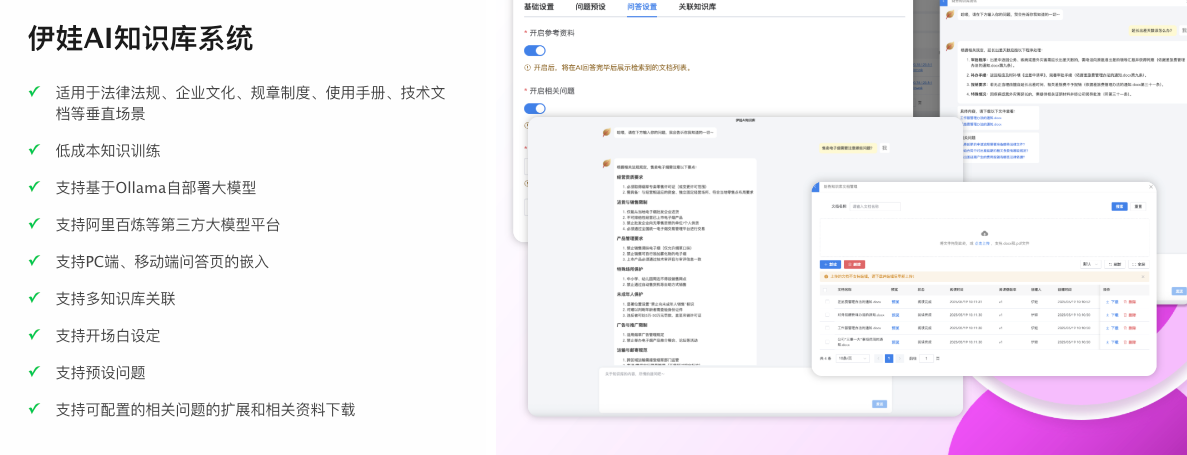Screen dimensions: 1187x455
Task: Select page 1 in document pagination
Action: pyautogui.click(x=889, y=358)
